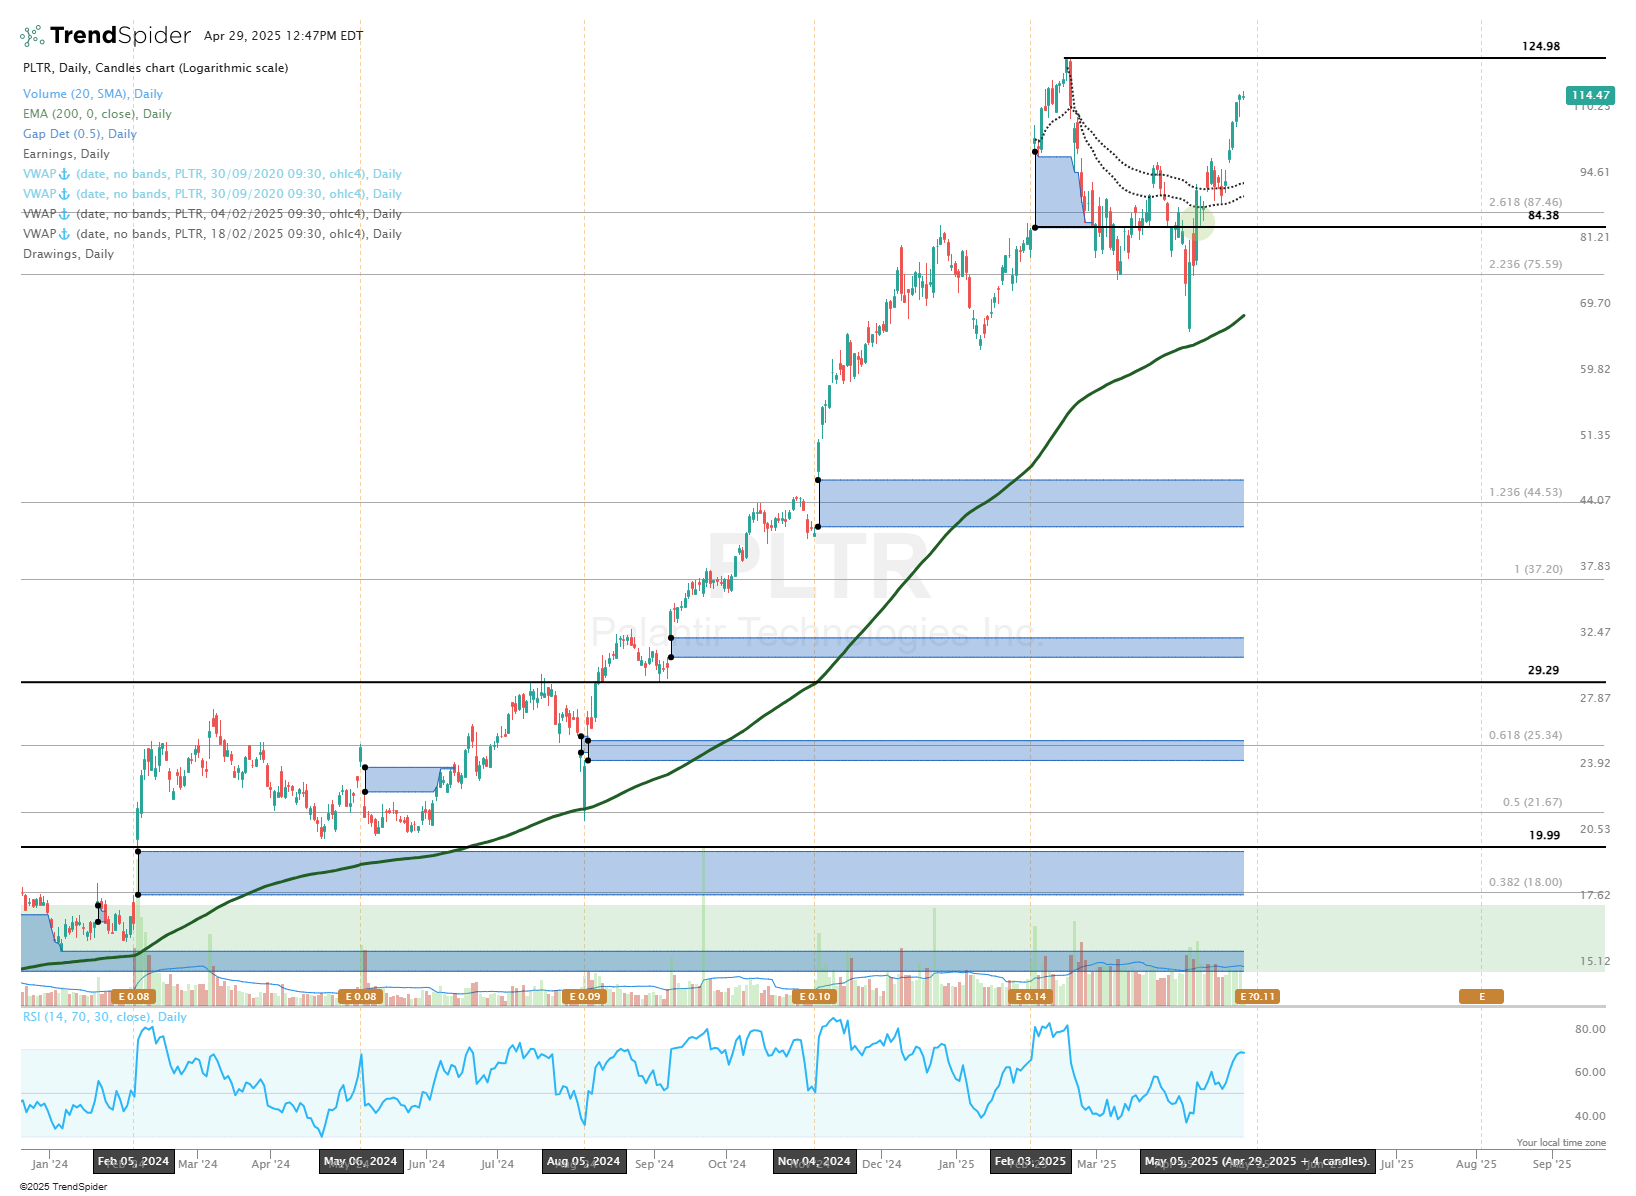Click horizontal level label 29.29

[1544, 670]
